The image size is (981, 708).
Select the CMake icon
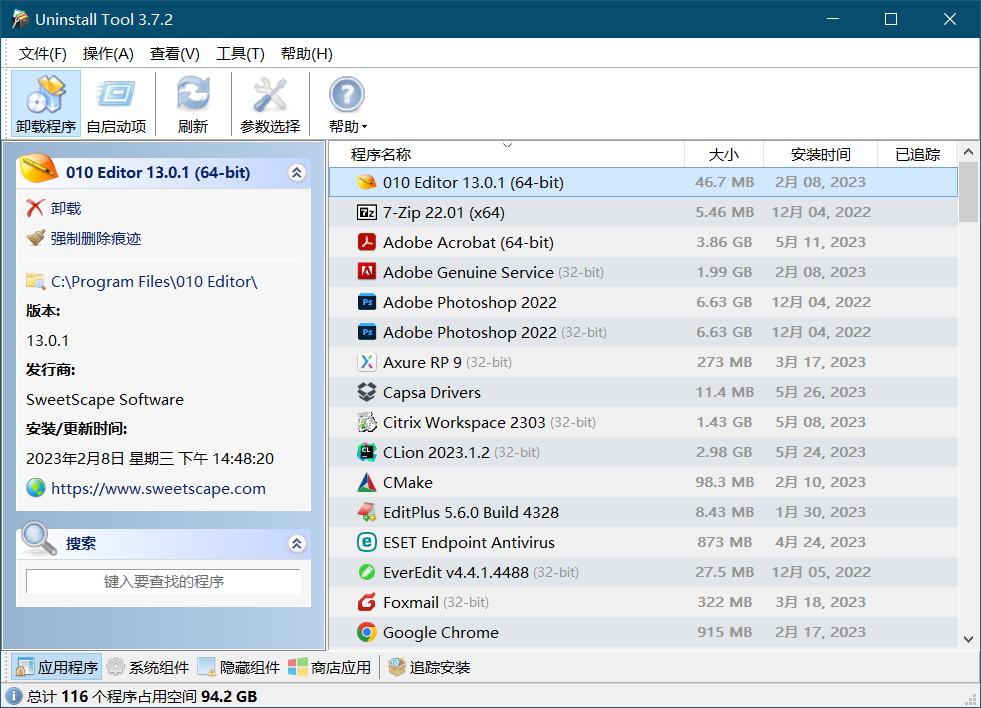[367, 482]
